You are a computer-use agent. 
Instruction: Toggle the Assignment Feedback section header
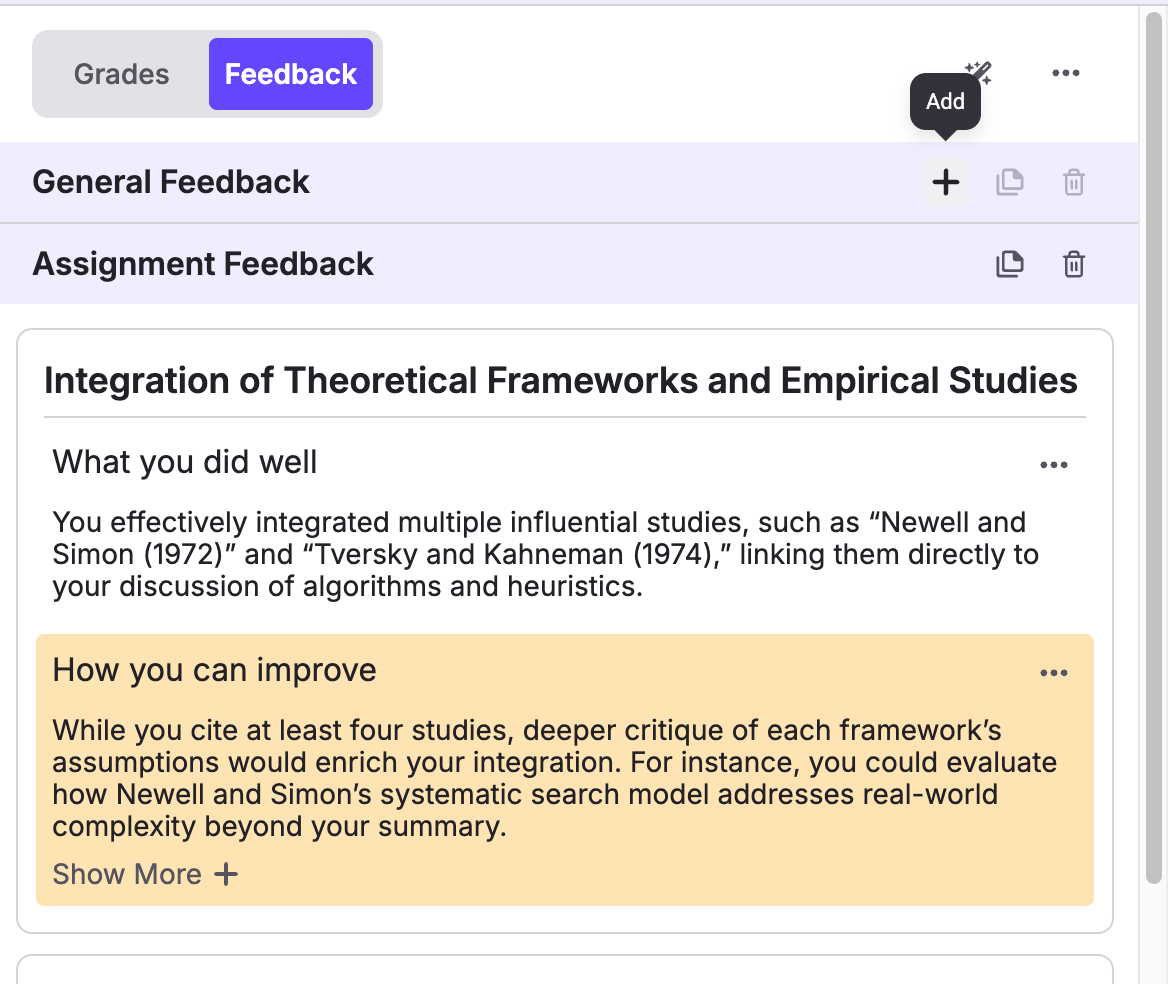tap(203, 264)
